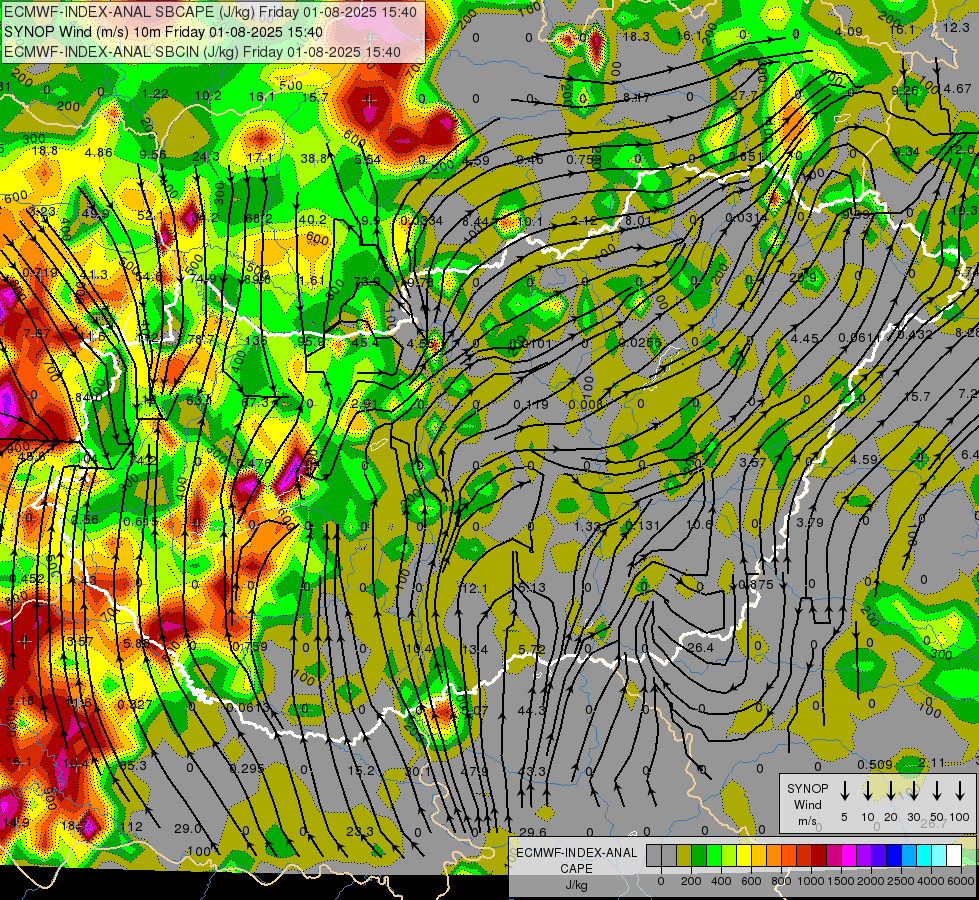
Task: Click the map value '47.9'
Action: point(475,771)
